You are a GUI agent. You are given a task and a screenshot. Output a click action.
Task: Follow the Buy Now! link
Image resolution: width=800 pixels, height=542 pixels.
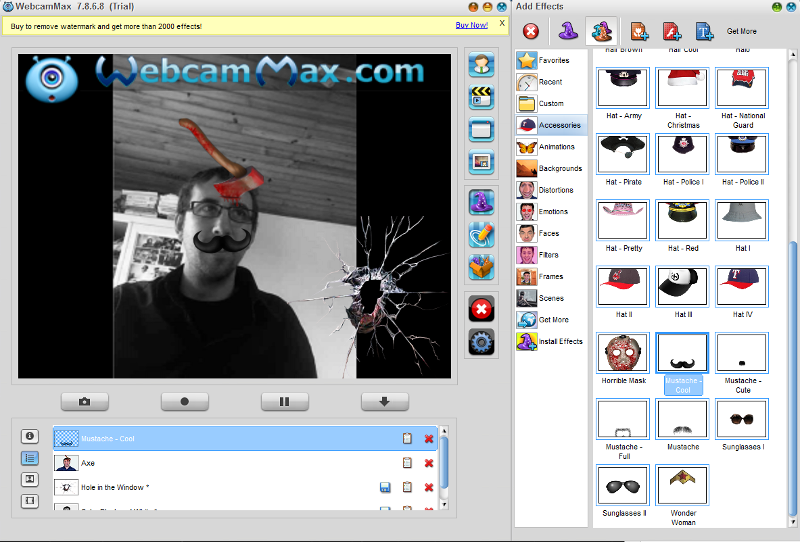(x=471, y=25)
